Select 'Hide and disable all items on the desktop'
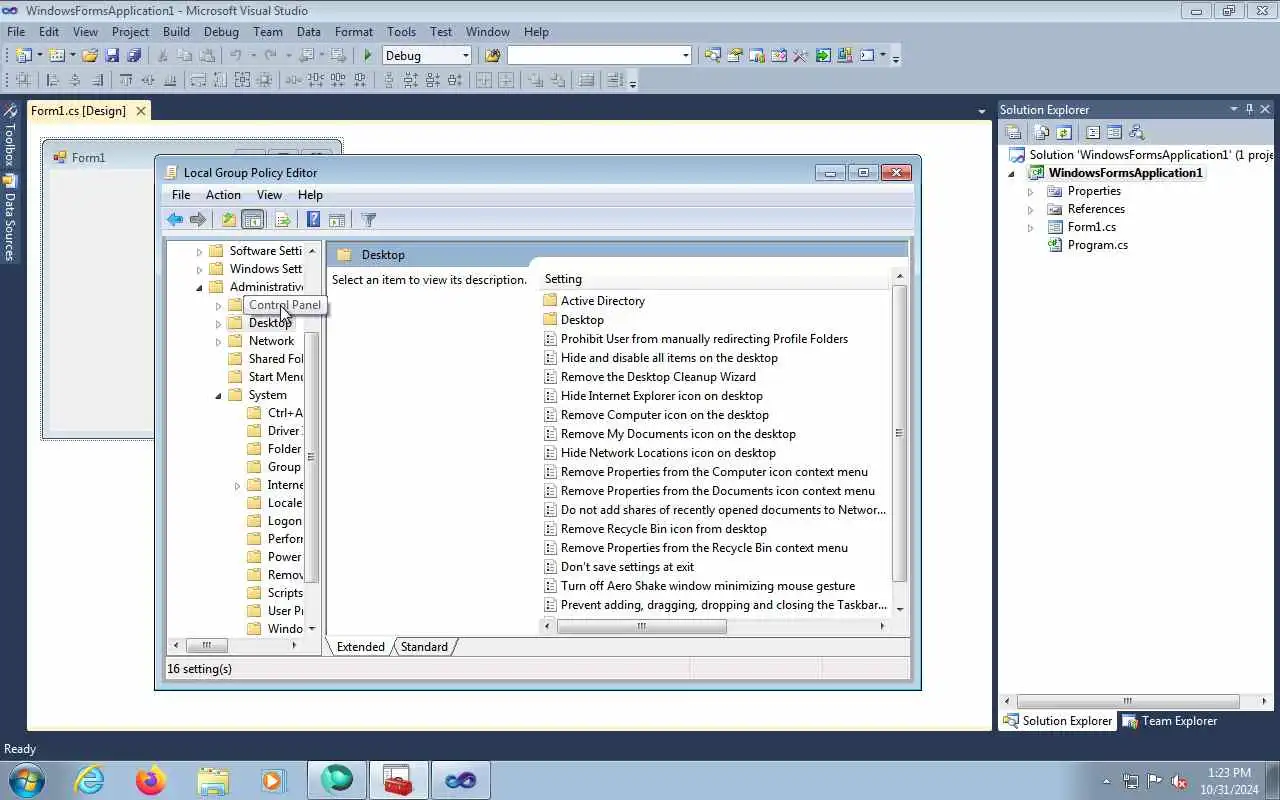 [x=669, y=358]
